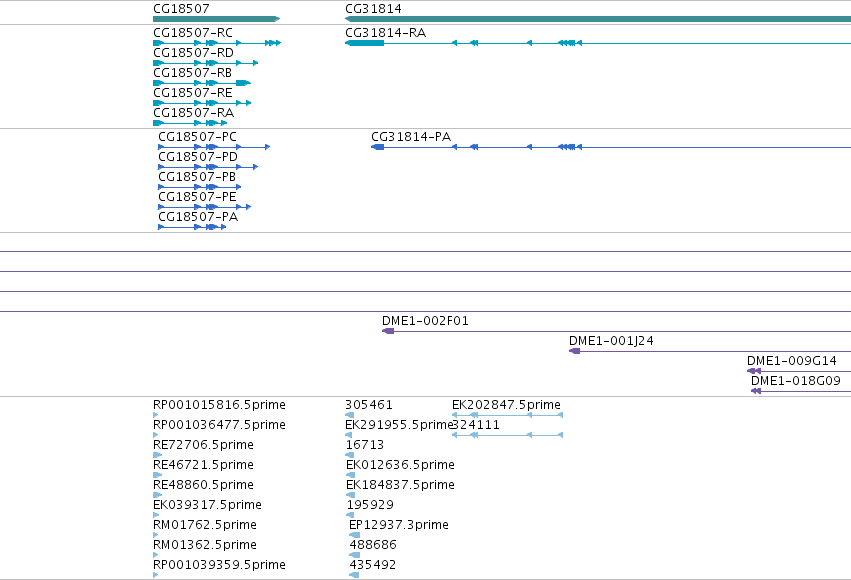Click the CG18507-PC protein glyph track
The width and height of the screenshot is (851, 580).
tap(214, 147)
